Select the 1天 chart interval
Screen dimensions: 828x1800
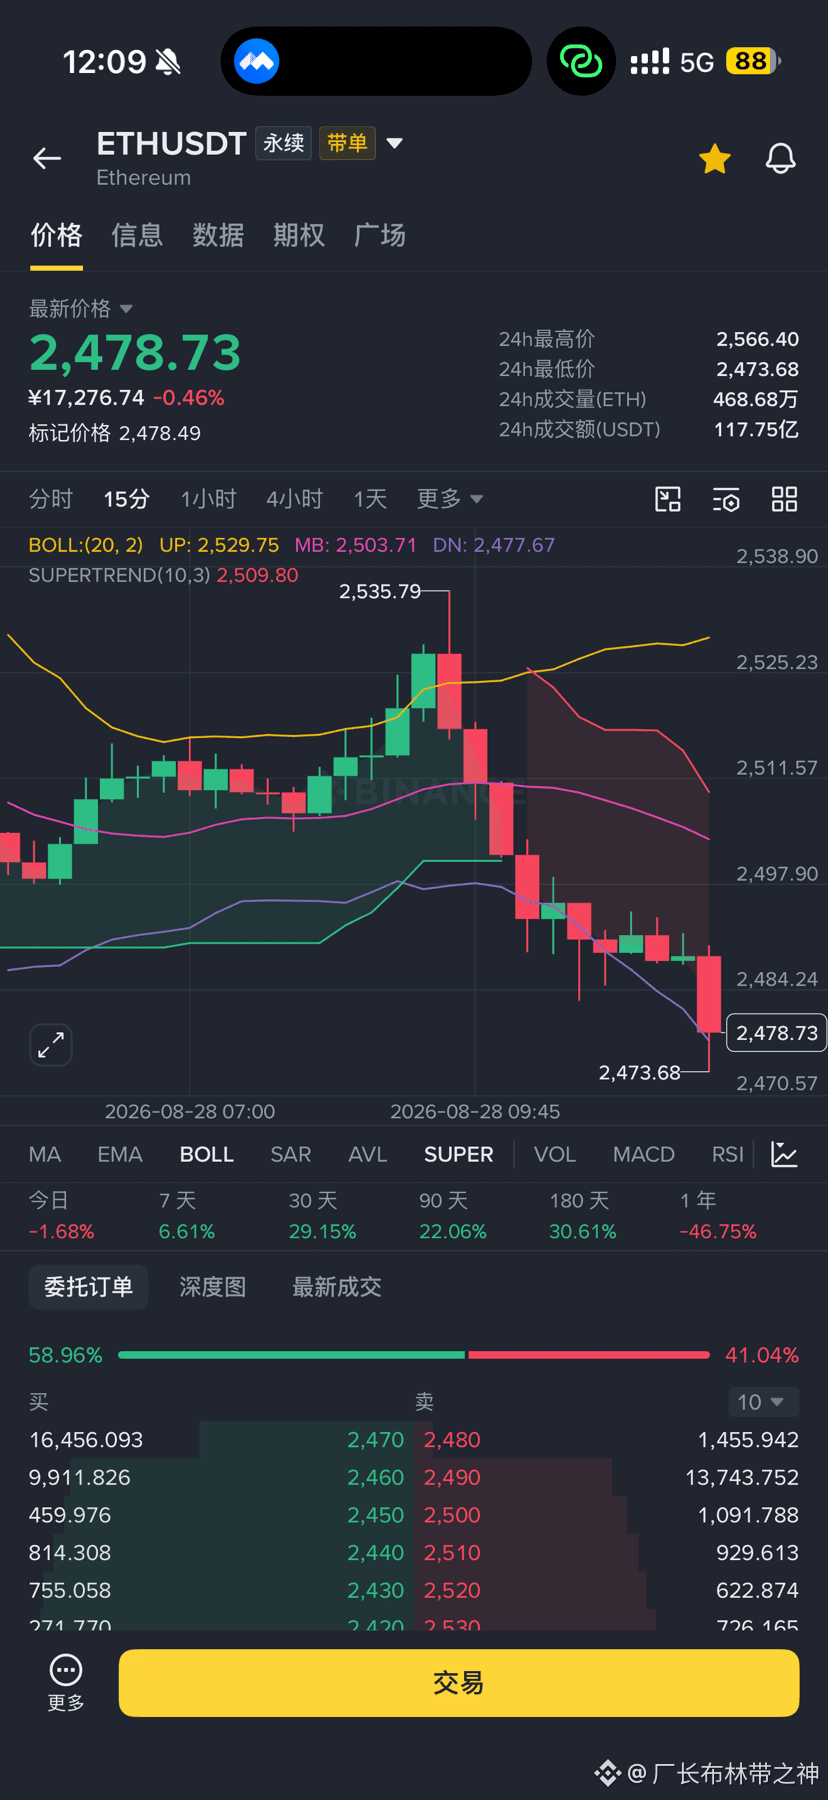(x=370, y=499)
